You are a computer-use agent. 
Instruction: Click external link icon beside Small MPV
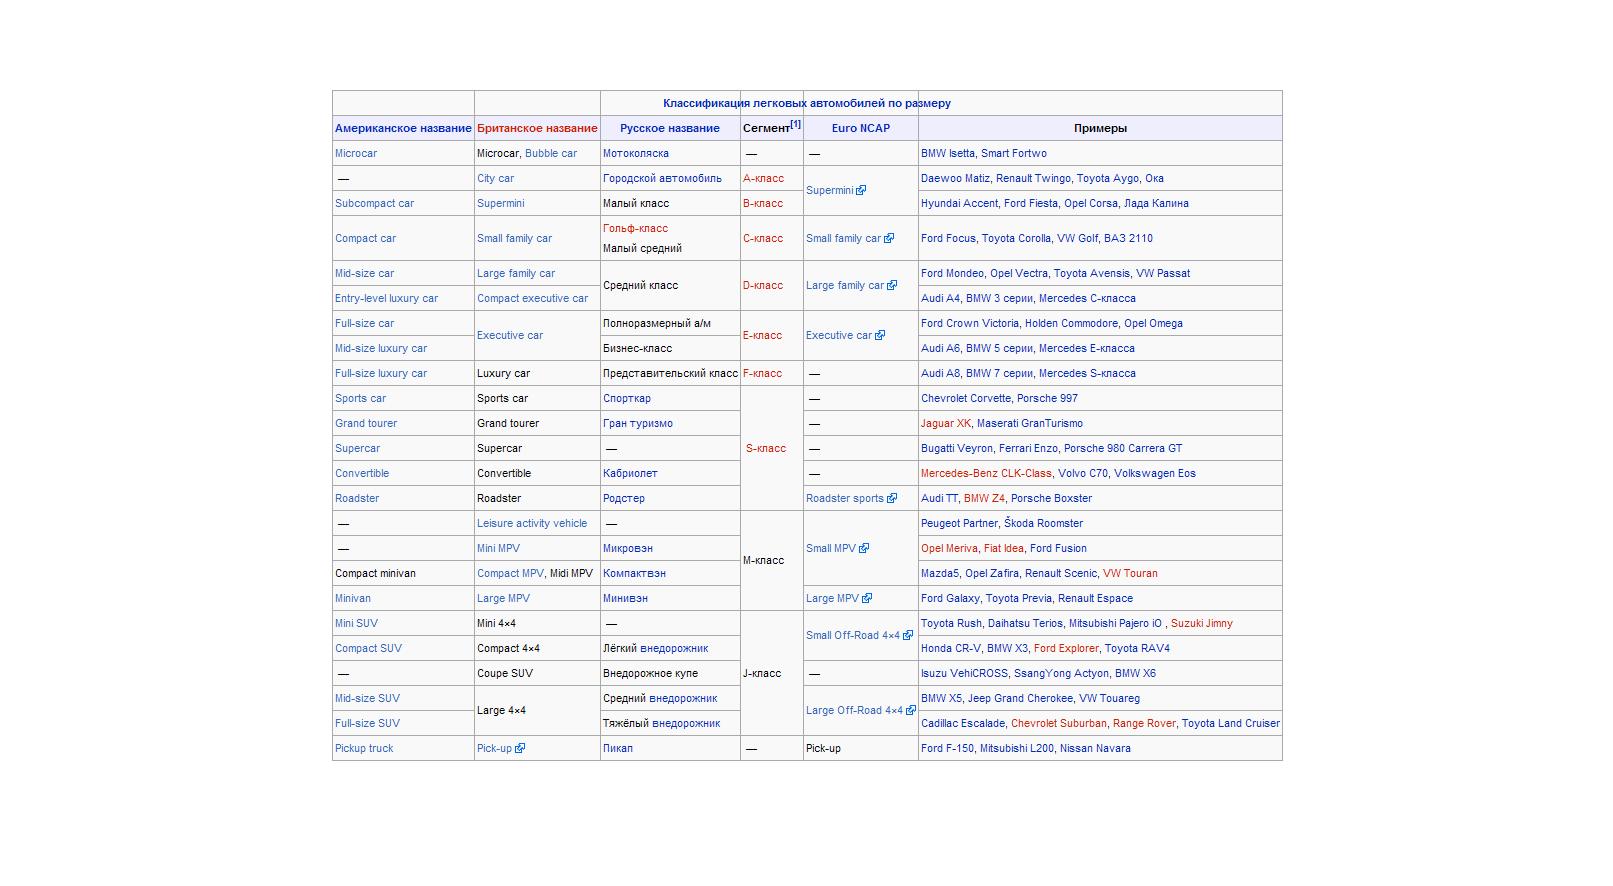click(864, 548)
